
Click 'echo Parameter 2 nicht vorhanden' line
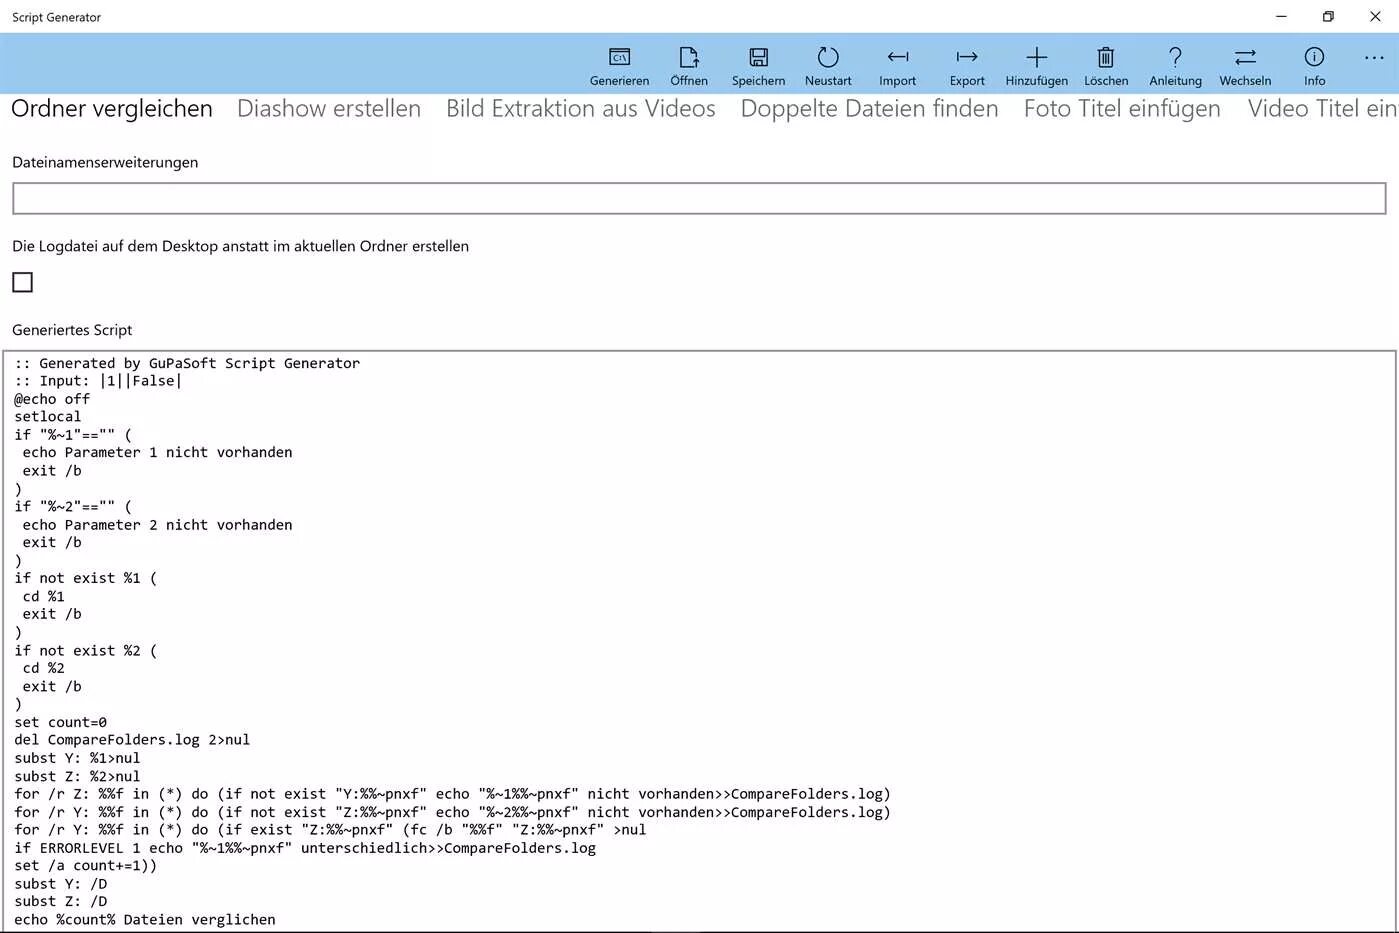[157, 525]
